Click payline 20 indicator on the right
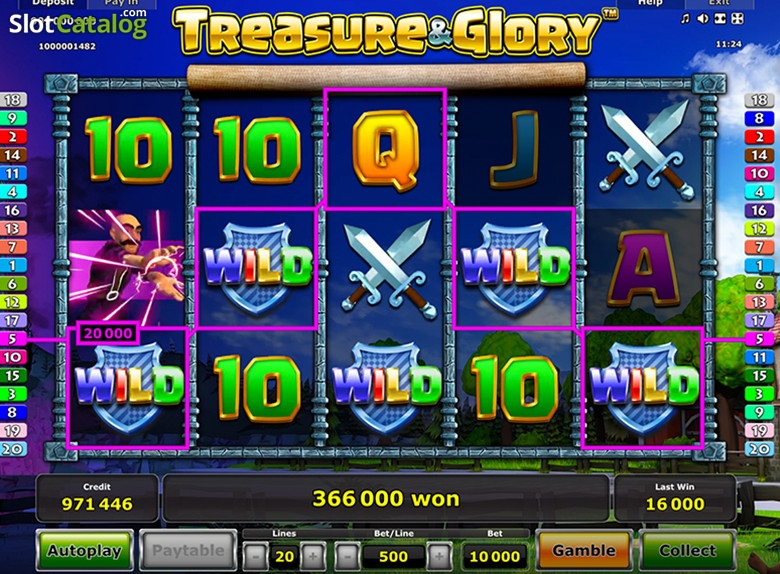 [759, 449]
